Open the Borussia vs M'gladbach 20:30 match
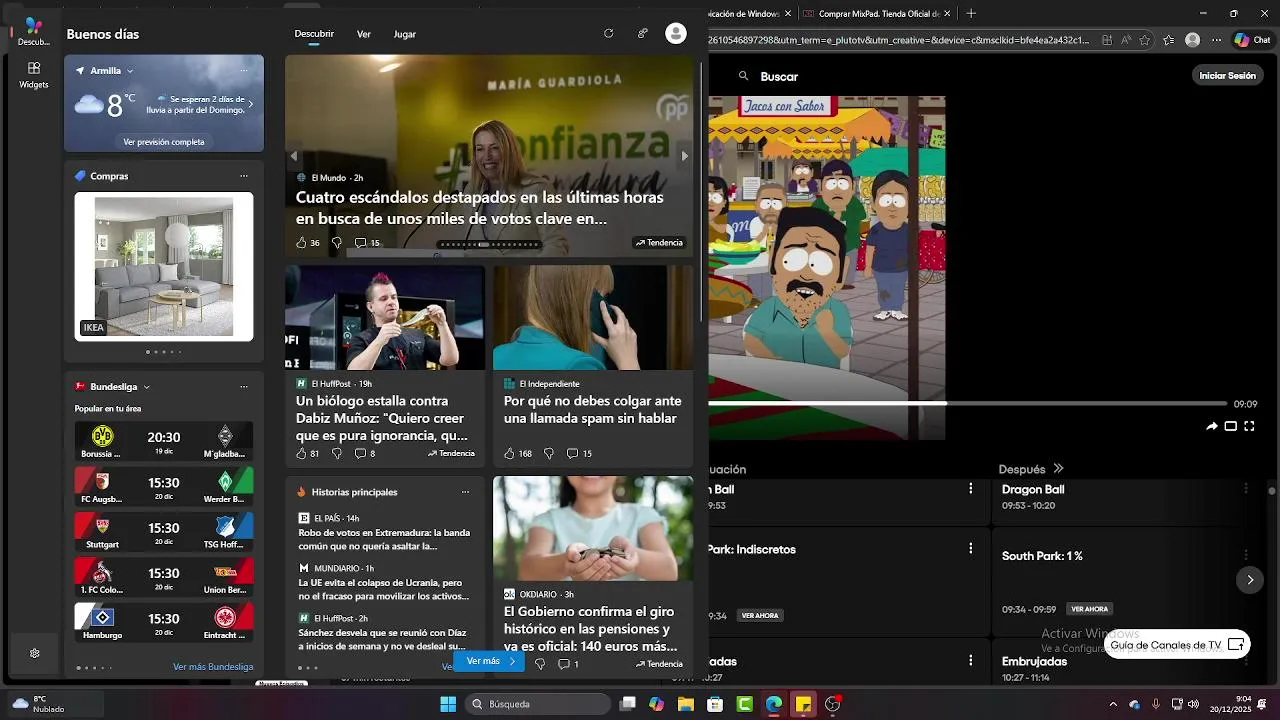 (164, 441)
